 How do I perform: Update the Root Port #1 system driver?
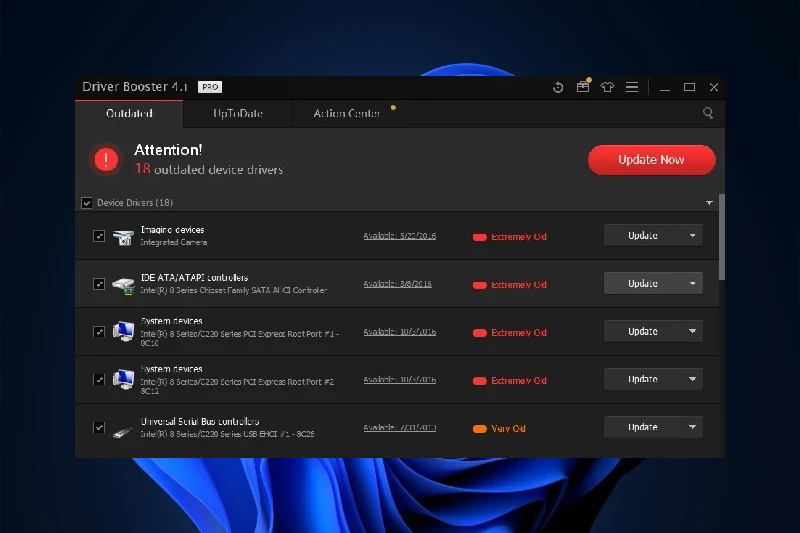(x=643, y=332)
